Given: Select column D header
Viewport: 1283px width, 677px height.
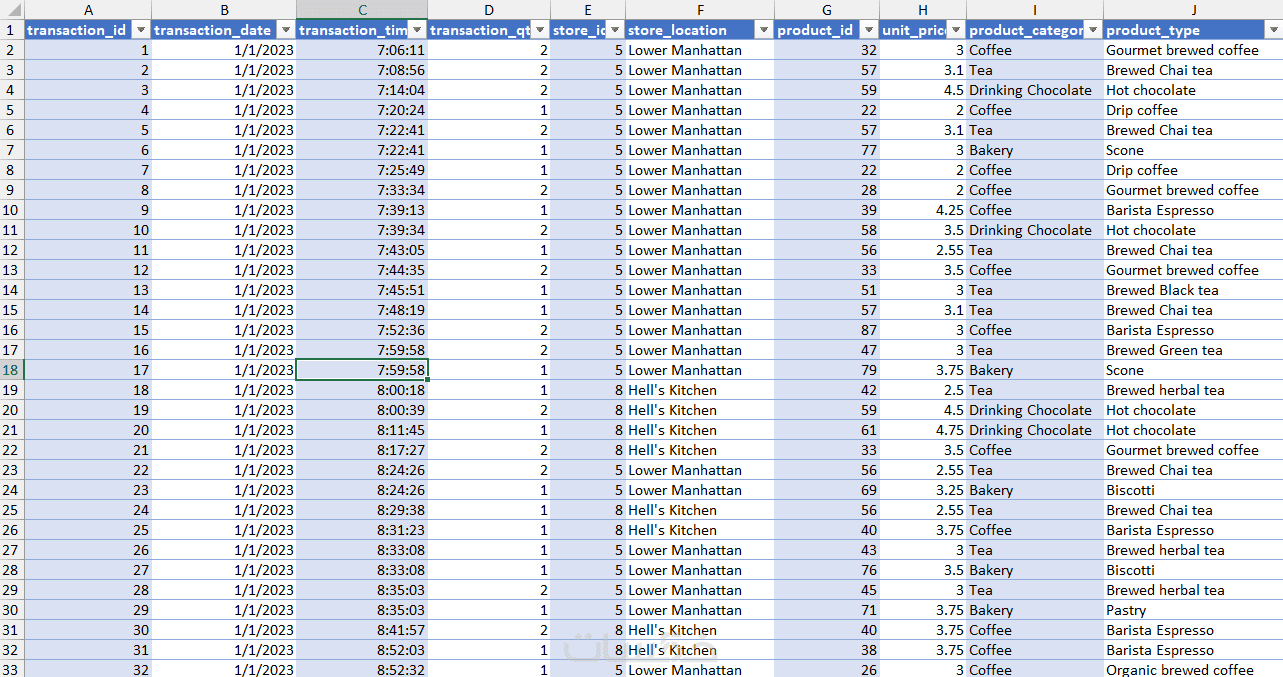Looking at the screenshot, I should (489, 9).
